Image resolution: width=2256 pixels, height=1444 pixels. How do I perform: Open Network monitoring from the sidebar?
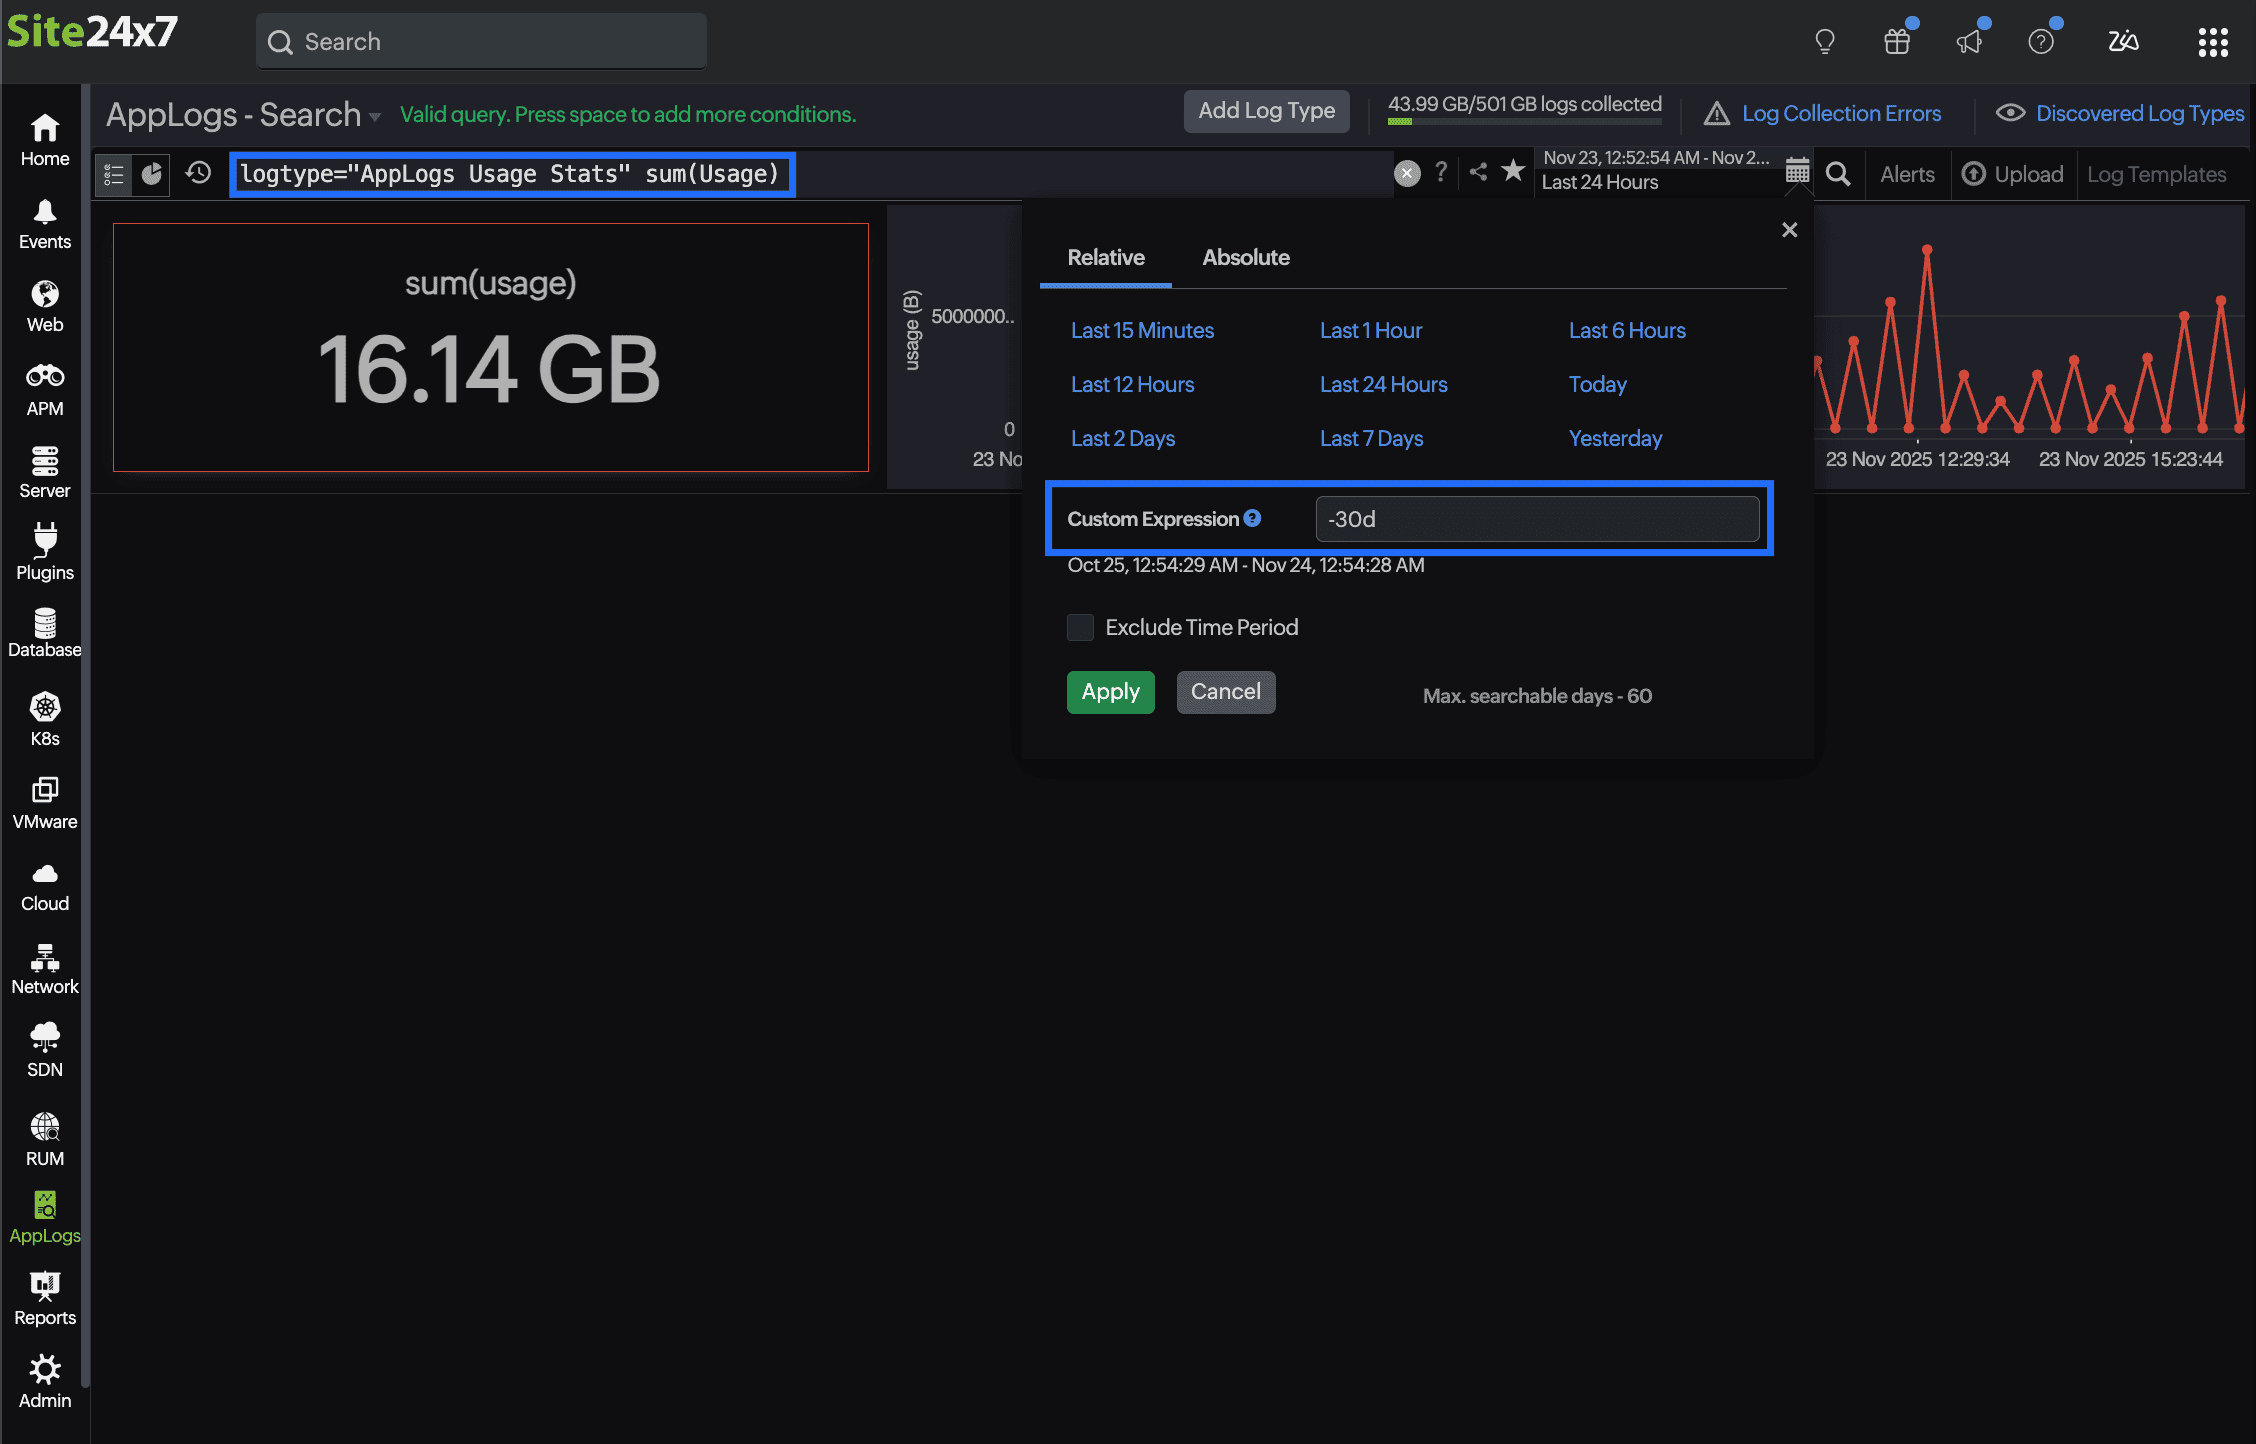(44, 966)
